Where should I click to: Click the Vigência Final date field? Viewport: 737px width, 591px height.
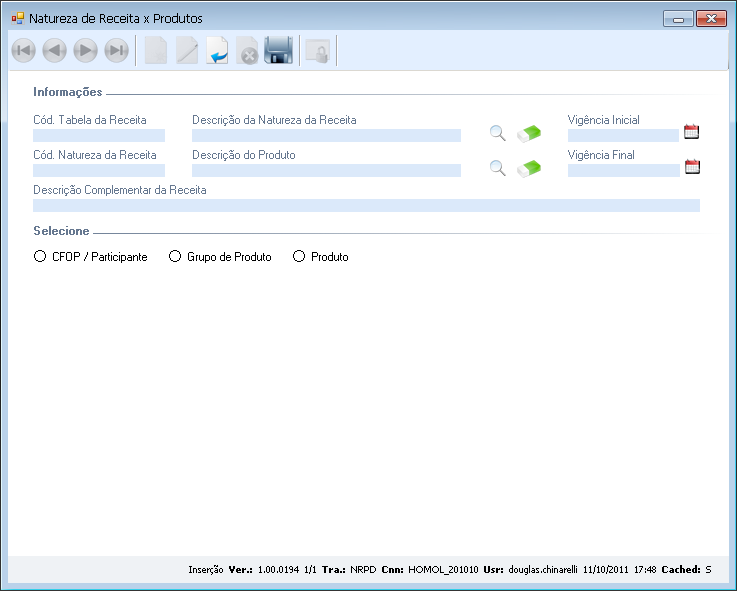click(x=624, y=170)
